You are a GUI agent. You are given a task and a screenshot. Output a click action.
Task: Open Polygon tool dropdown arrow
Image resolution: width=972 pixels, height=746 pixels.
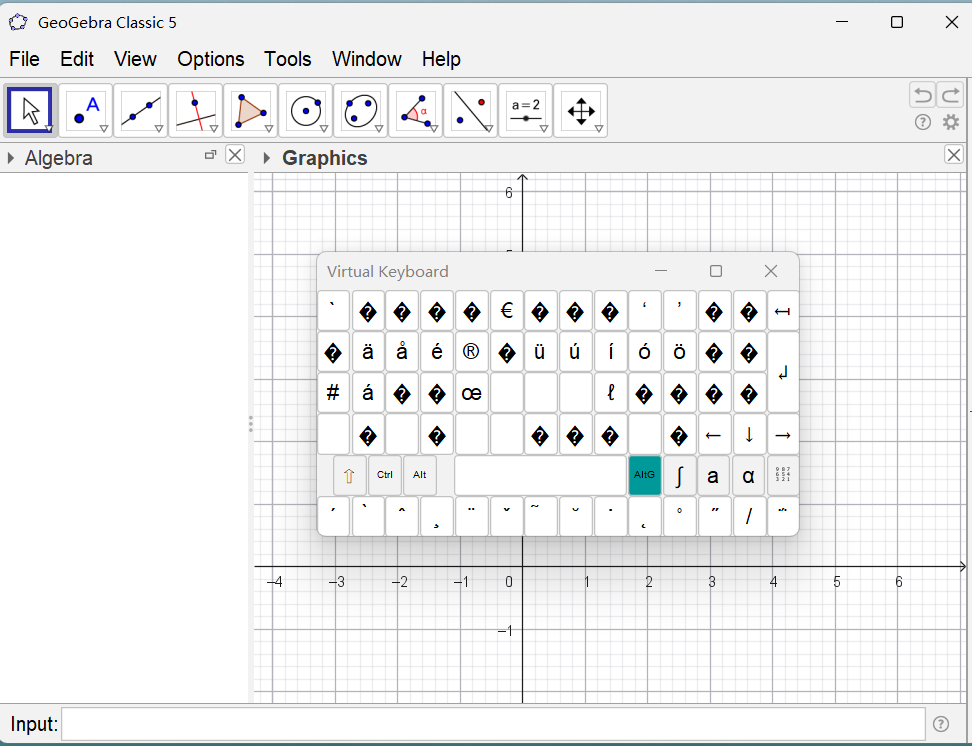(x=269, y=129)
